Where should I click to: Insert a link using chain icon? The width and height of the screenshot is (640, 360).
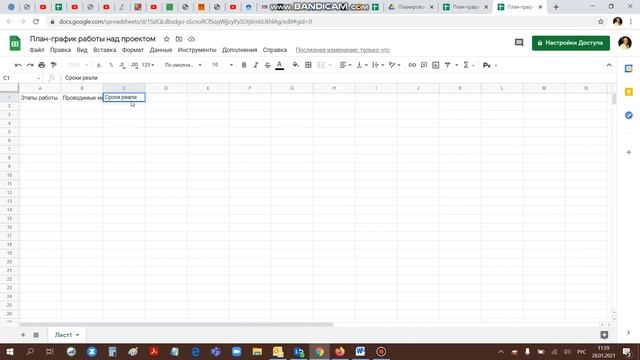point(412,65)
